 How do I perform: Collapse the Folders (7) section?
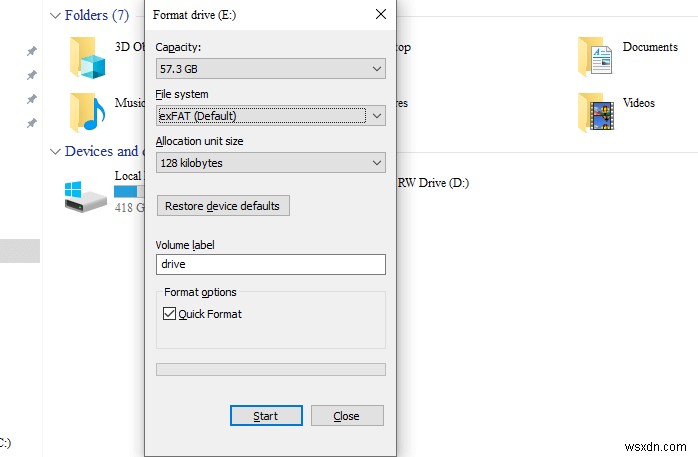click(54, 15)
